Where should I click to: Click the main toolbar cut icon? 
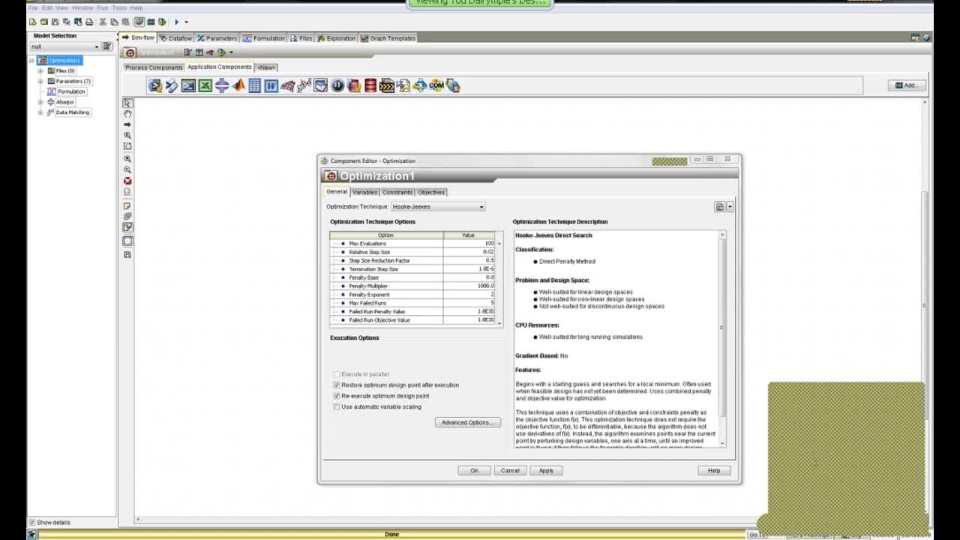(x=103, y=22)
